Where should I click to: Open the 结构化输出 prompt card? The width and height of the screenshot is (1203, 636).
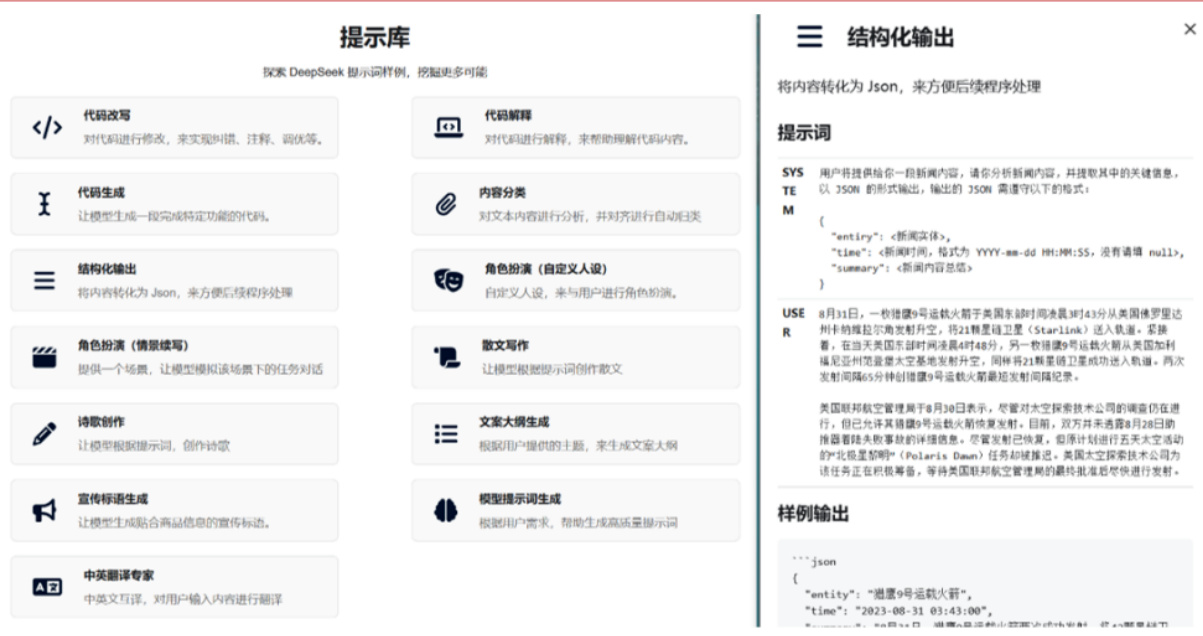(x=174, y=281)
